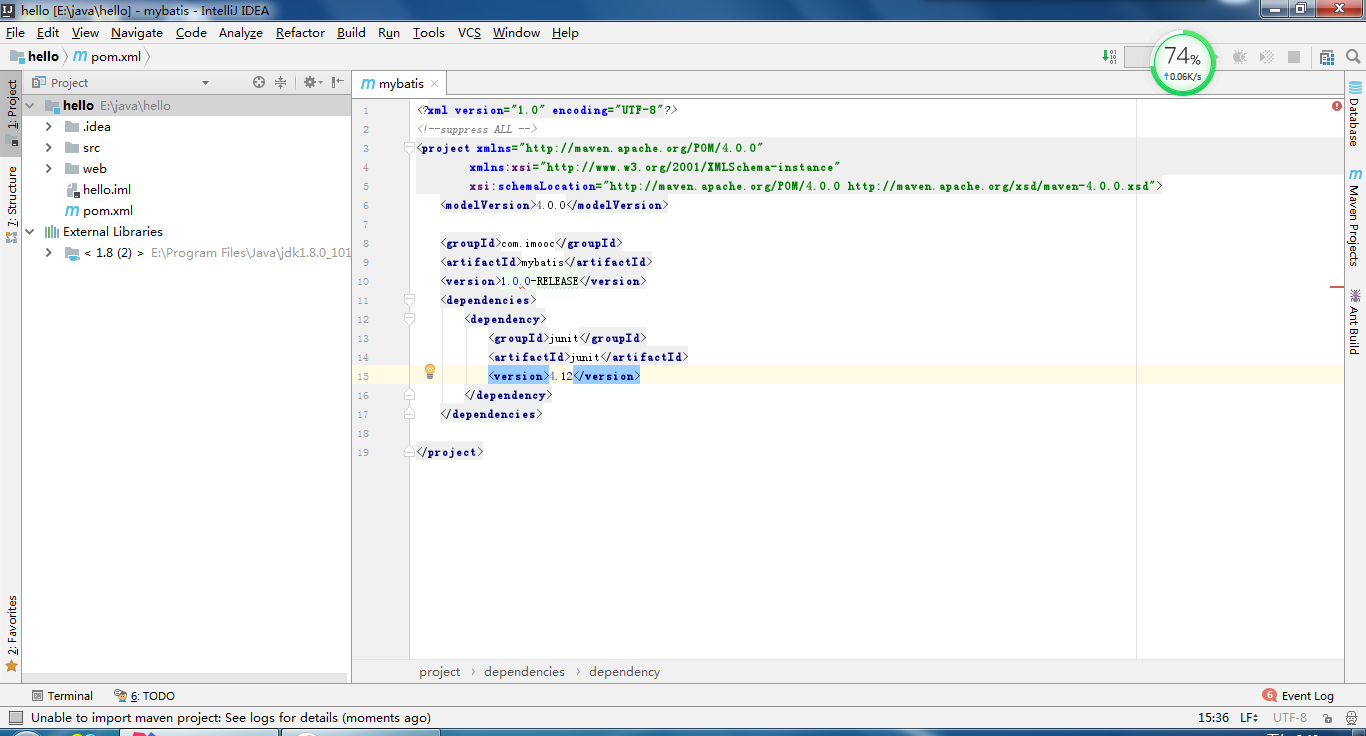Fold the project tag at line 3
The image size is (1366, 736).
point(409,148)
